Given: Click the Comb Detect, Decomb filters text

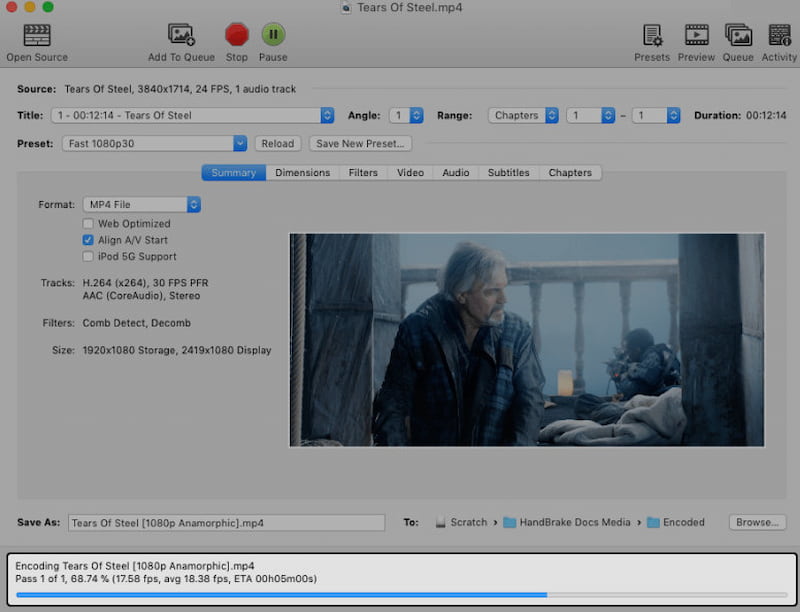Looking at the screenshot, I should [137, 323].
